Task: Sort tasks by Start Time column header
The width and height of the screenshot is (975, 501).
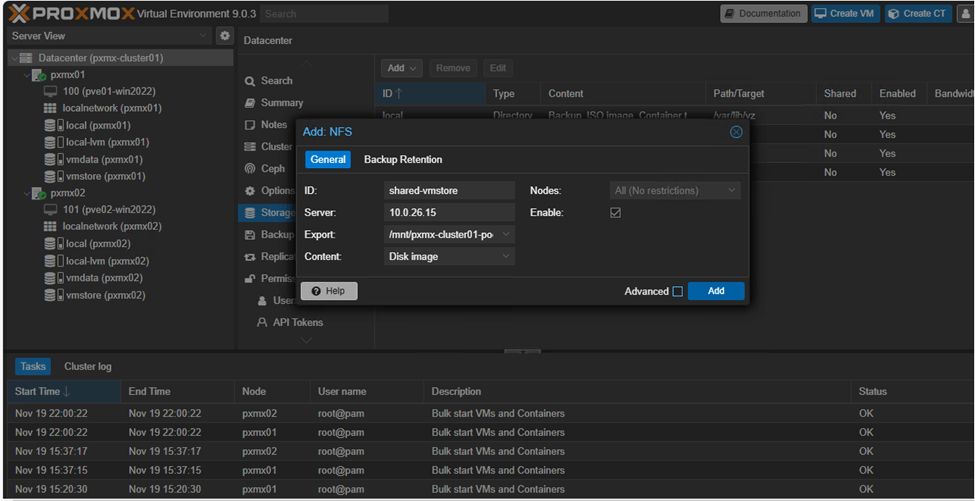Action: tap(38, 392)
